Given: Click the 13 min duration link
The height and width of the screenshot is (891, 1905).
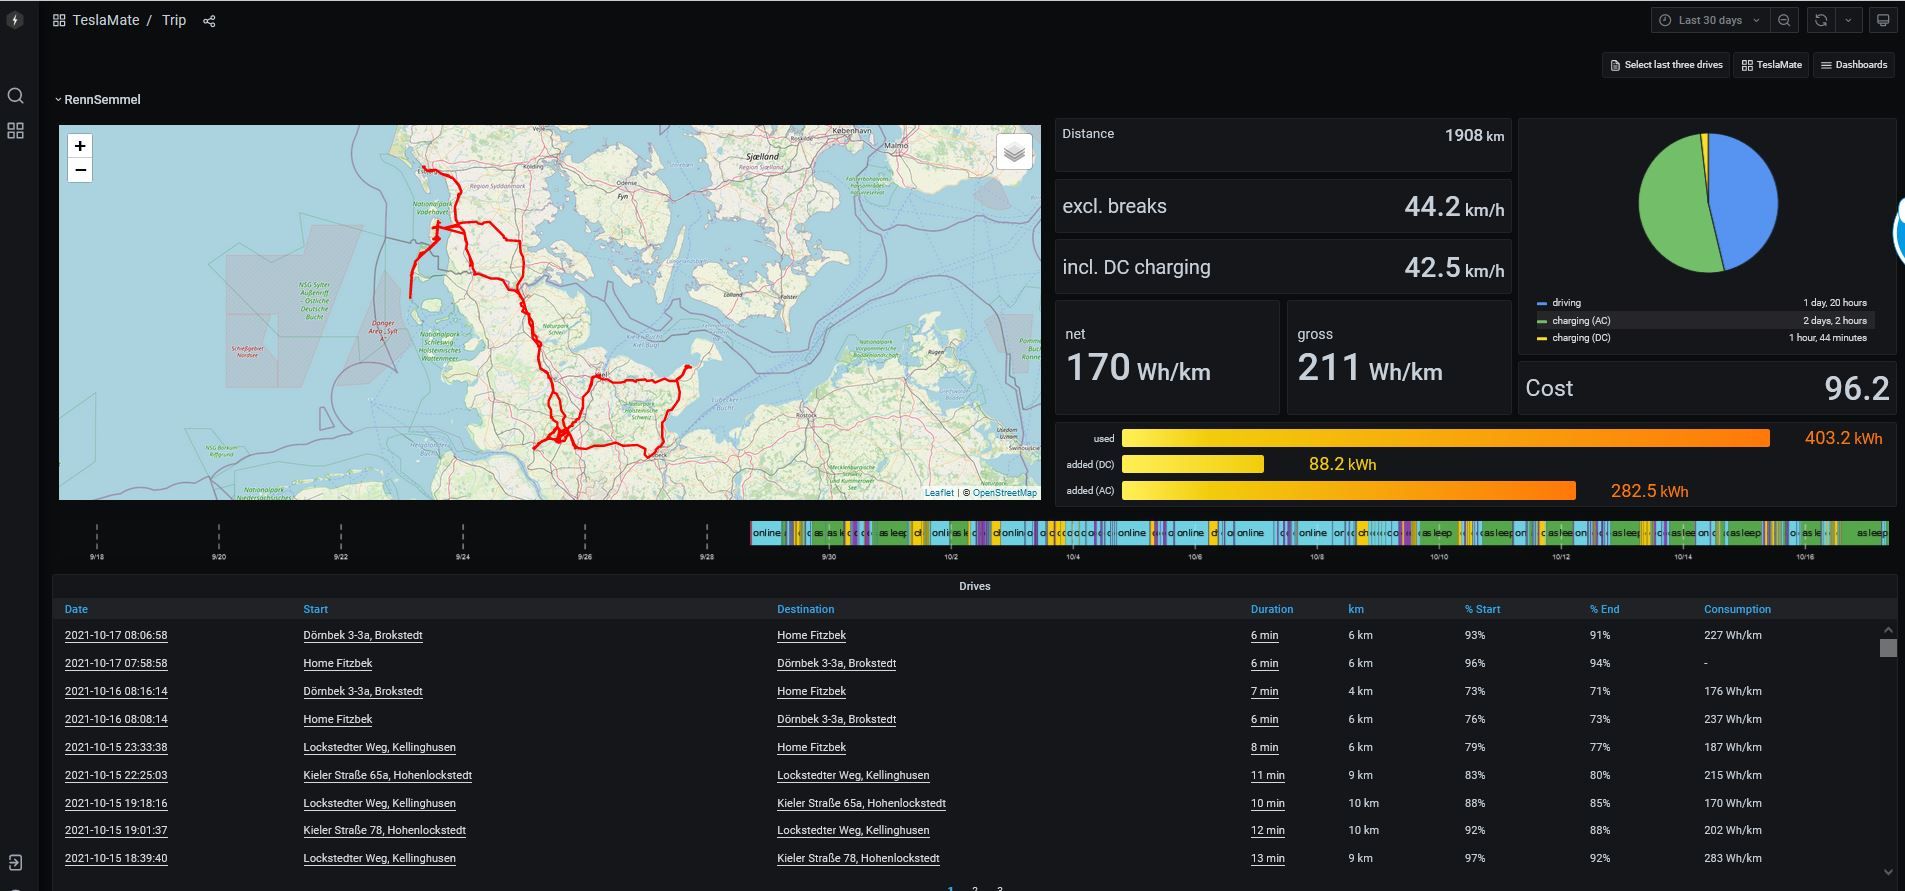Looking at the screenshot, I should point(1267,859).
